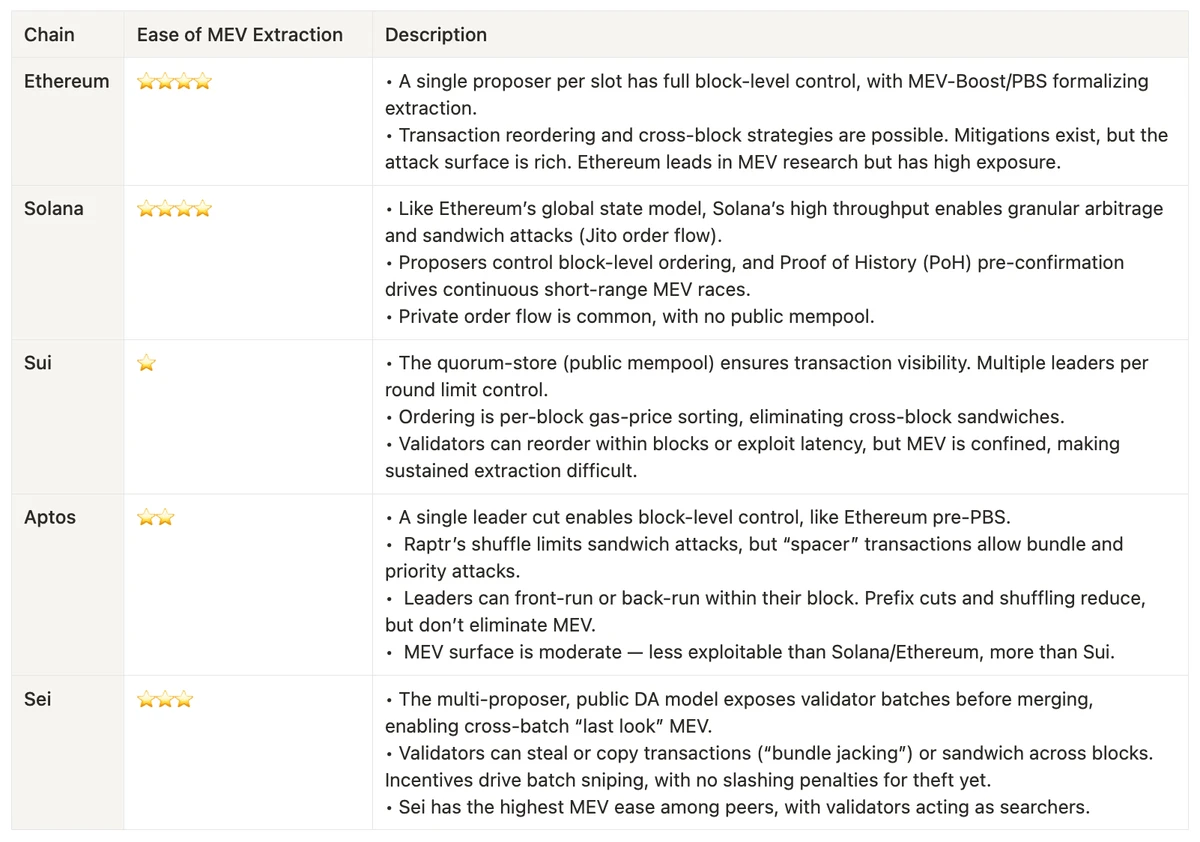
Task: Click the three-star rating in the Sei row
Action: coord(165,699)
